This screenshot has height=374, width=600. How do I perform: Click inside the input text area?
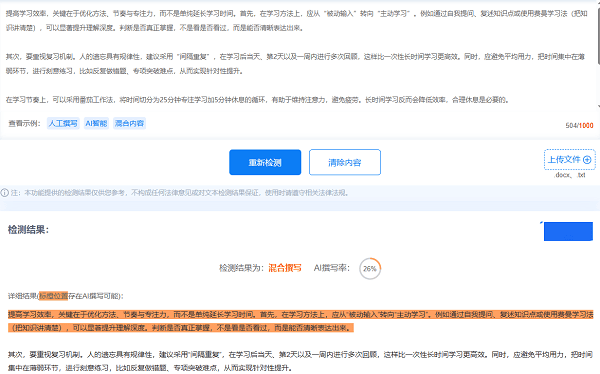(x=297, y=56)
